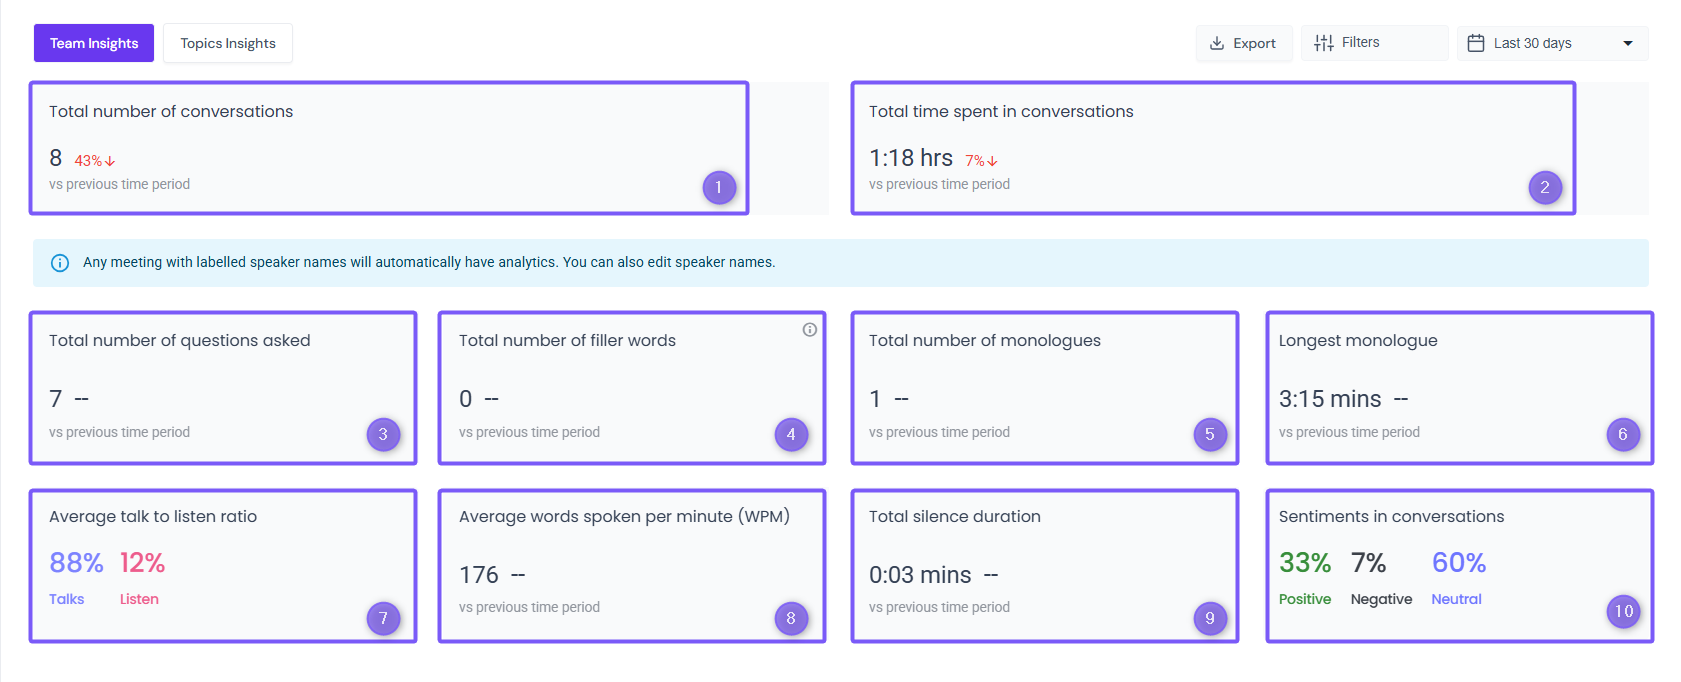Switch to the Team Insights tab
Screen dimensions: 1681x682
click(x=94, y=43)
